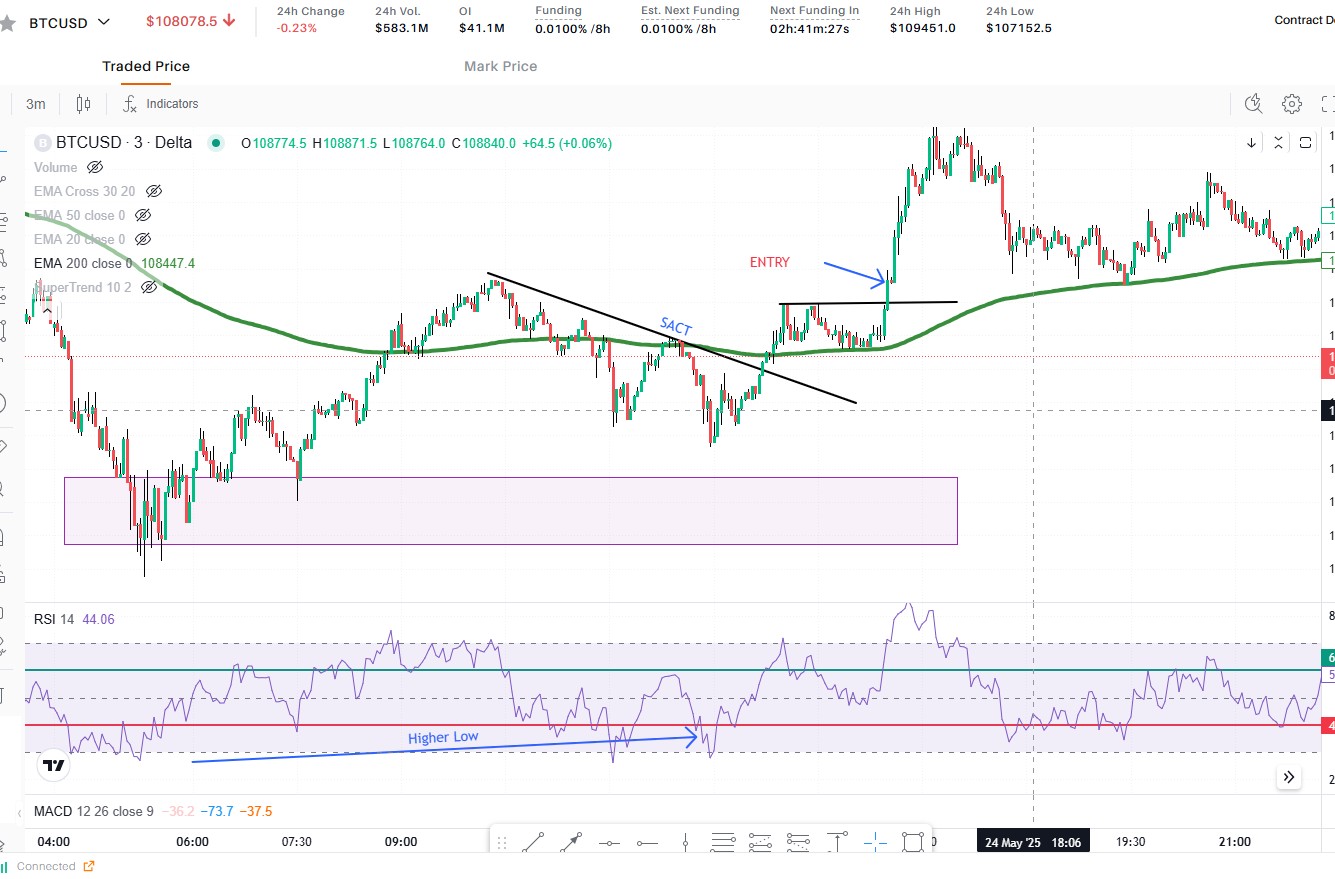
Task: Switch to the Mark Price tab
Action: (500, 66)
